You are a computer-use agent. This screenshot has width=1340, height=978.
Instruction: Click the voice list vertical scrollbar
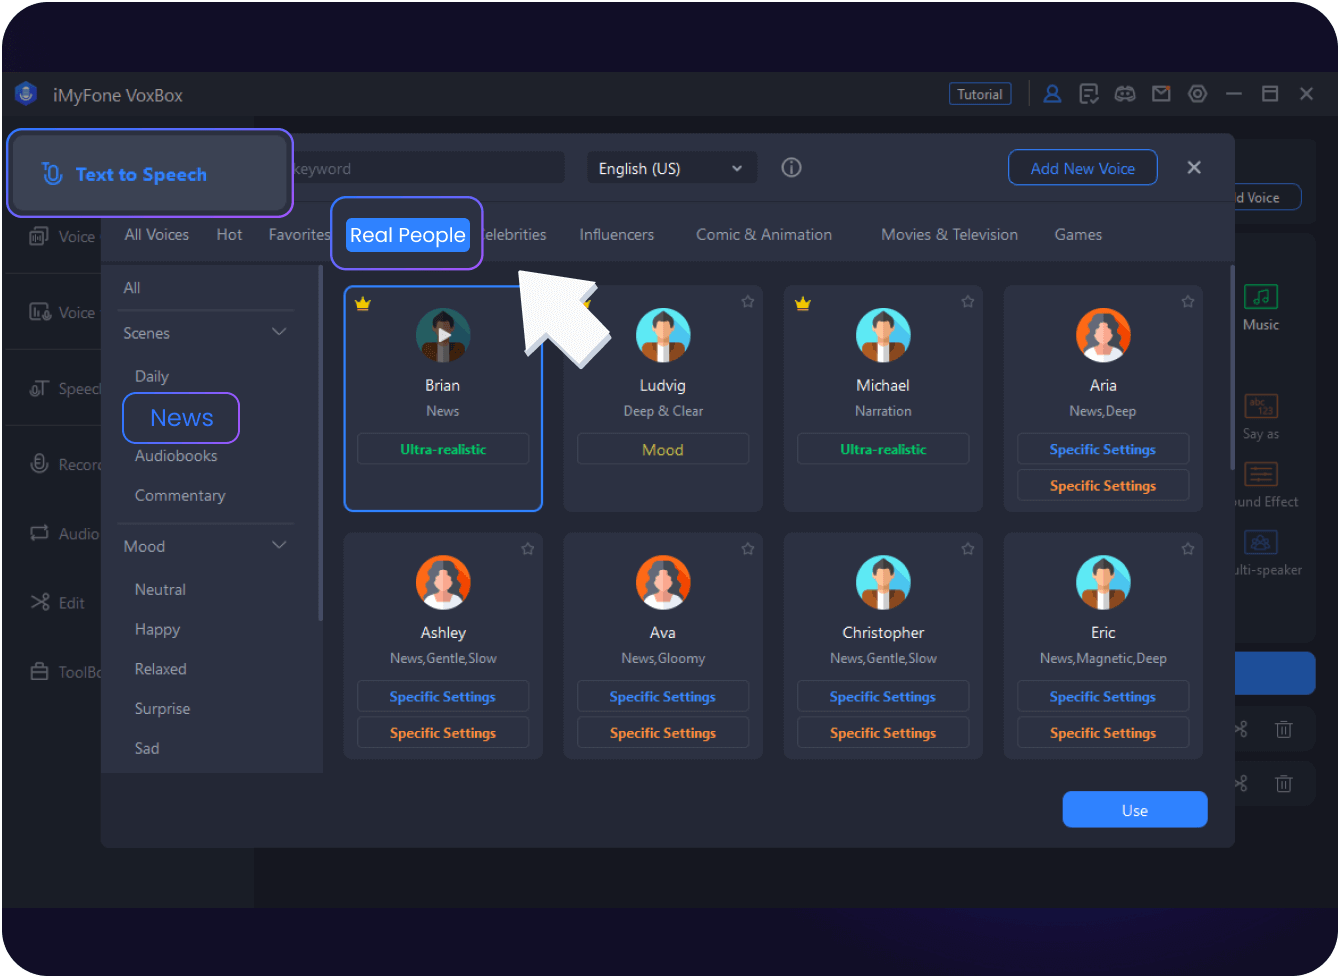click(x=1232, y=368)
